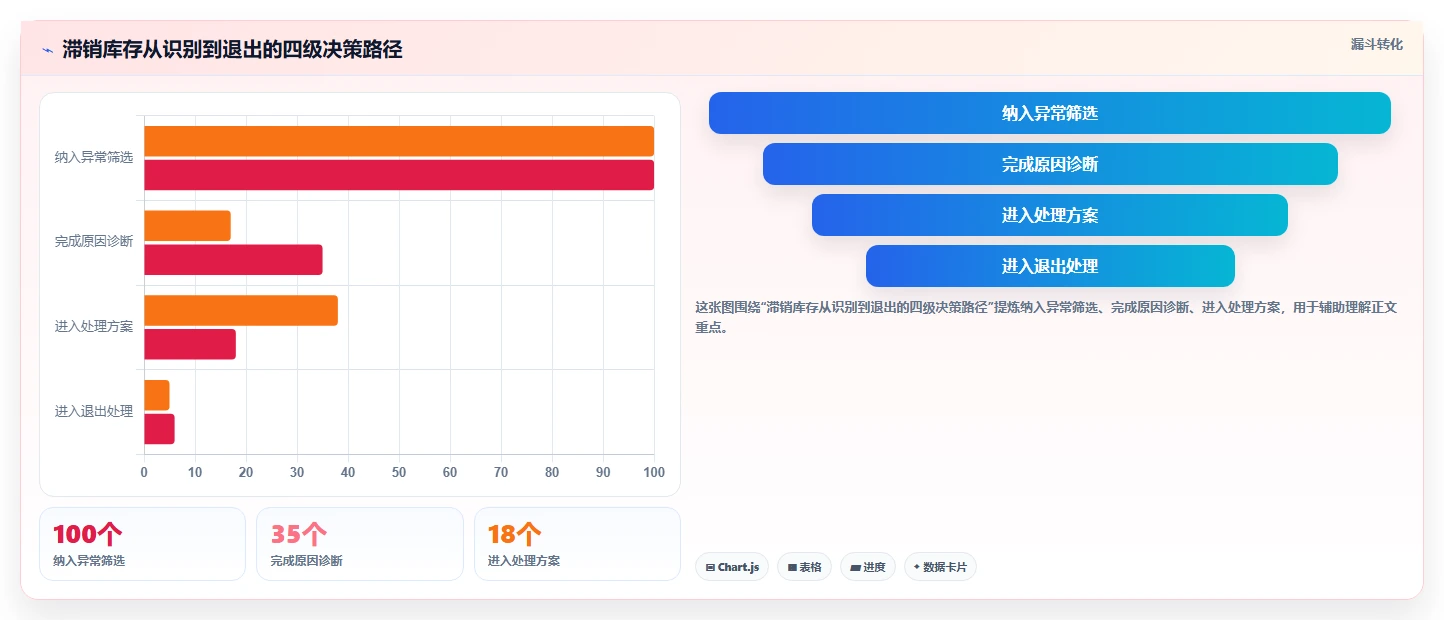The width and height of the screenshot is (1444, 620).
Task: Click the orange chart bar for 纳入异常筛选
Action: [399, 141]
